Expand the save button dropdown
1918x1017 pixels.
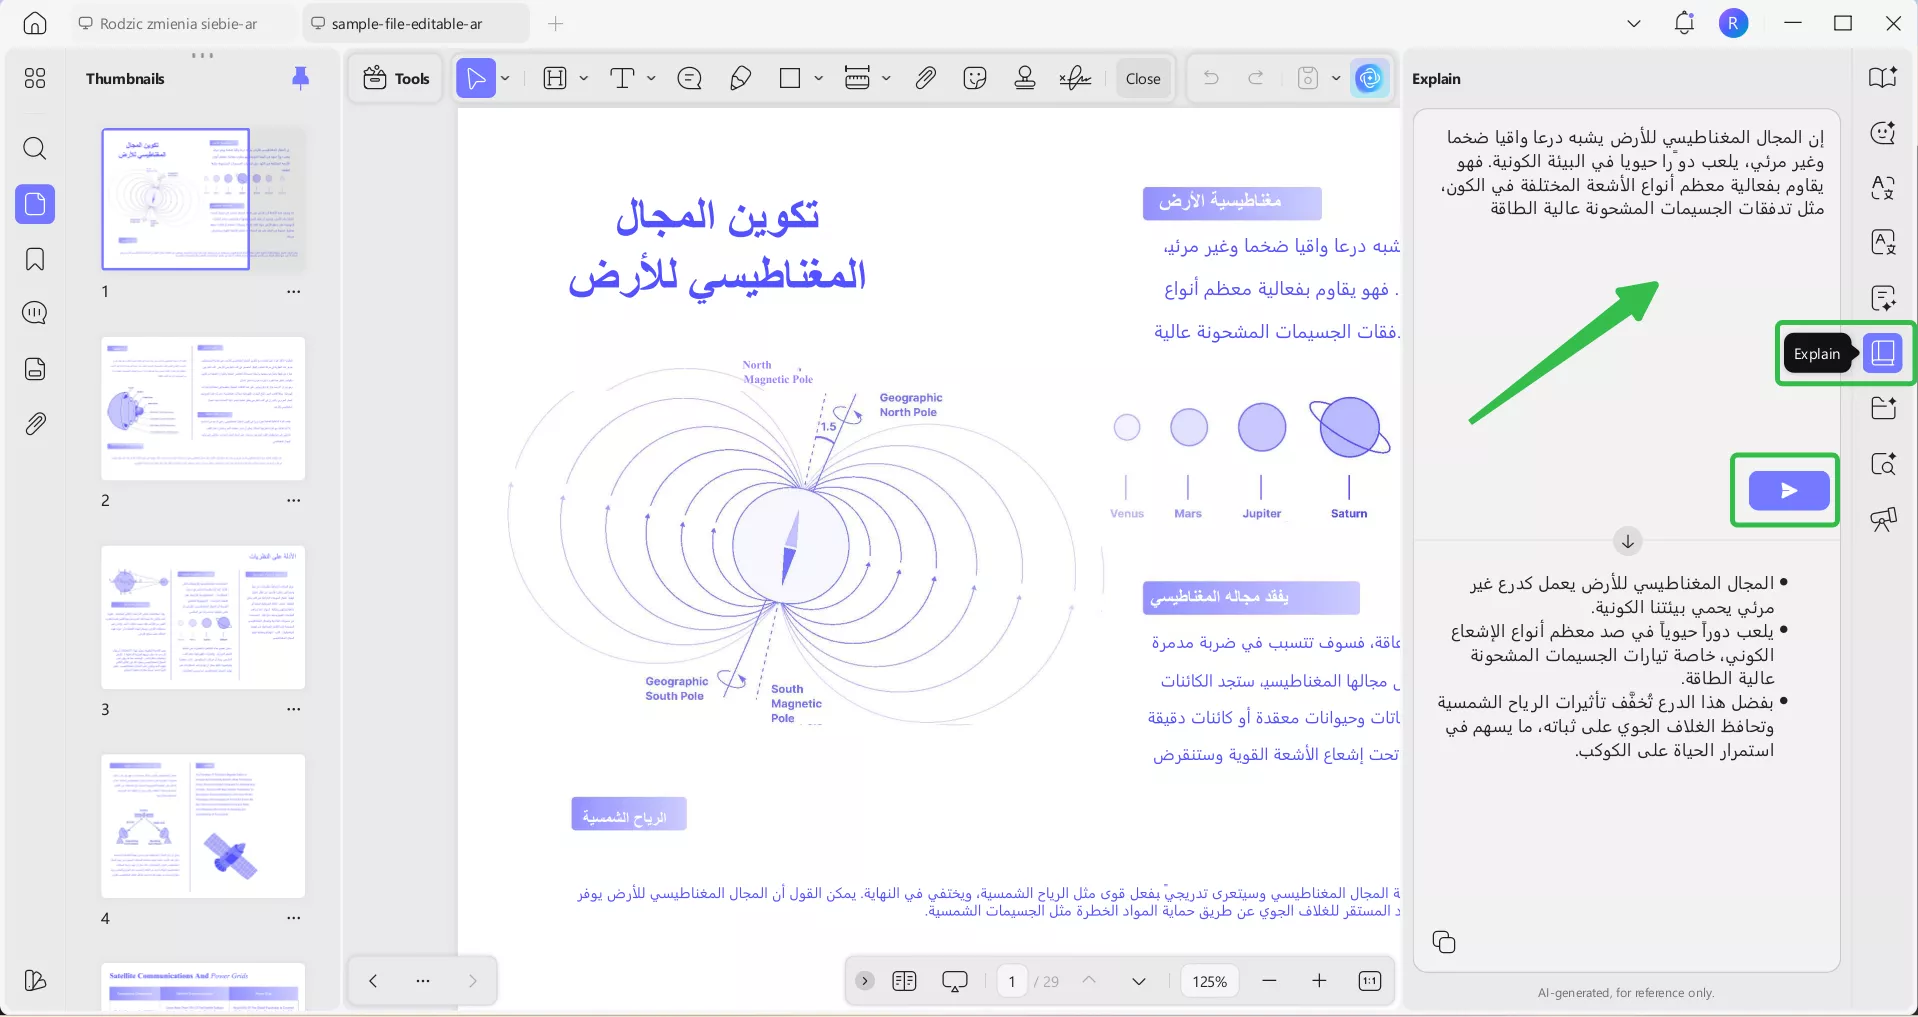click(1336, 78)
